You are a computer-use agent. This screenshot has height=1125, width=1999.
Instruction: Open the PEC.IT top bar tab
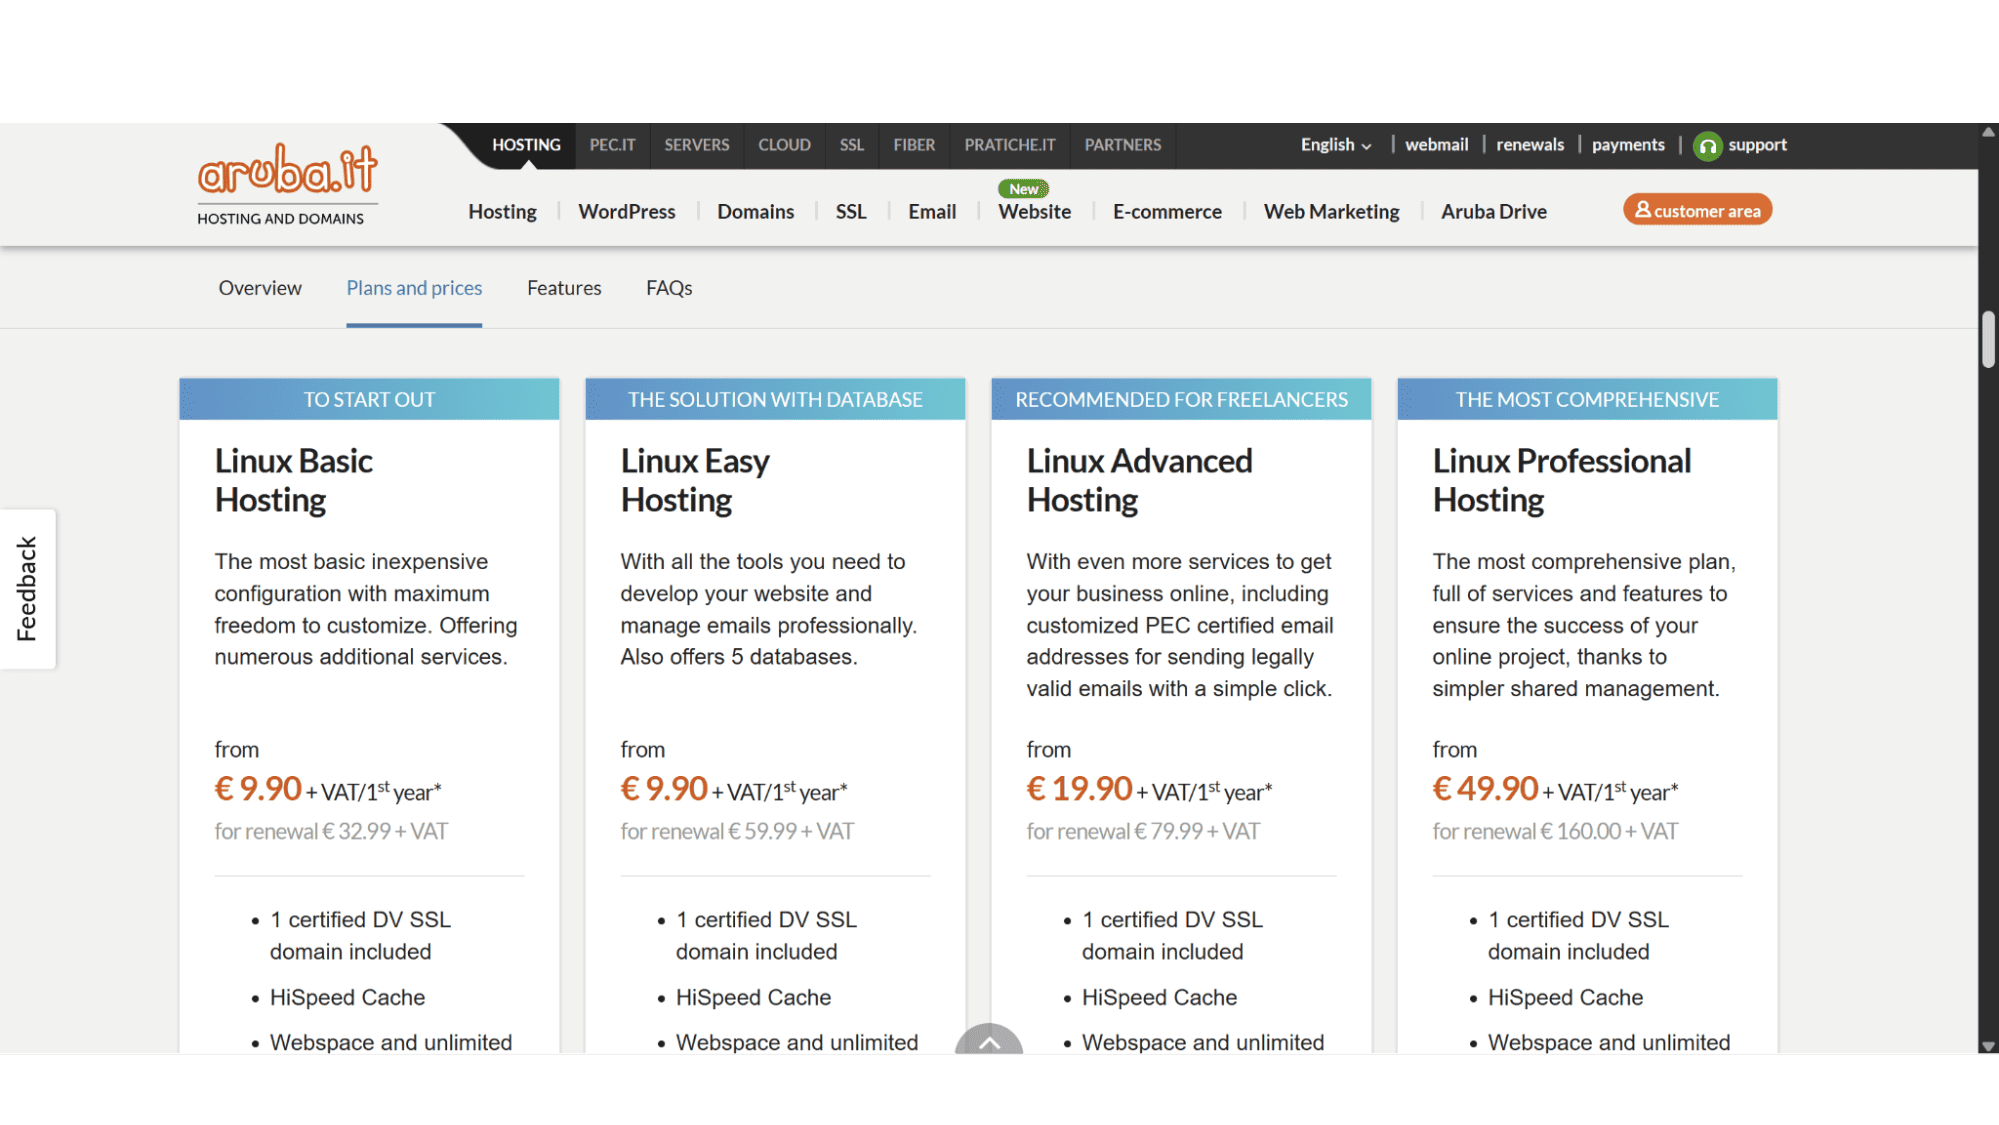tap(612, 145)
